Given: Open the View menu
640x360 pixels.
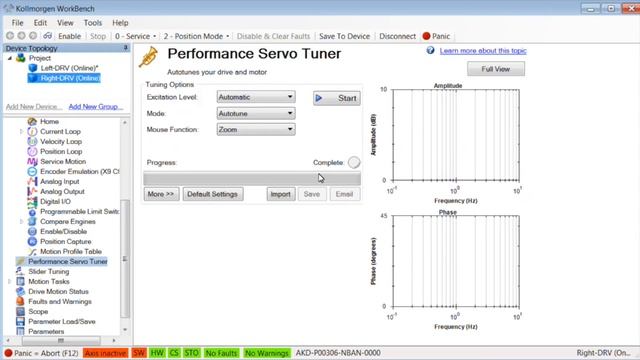Looking at the screenshot, I should point(65,23).
